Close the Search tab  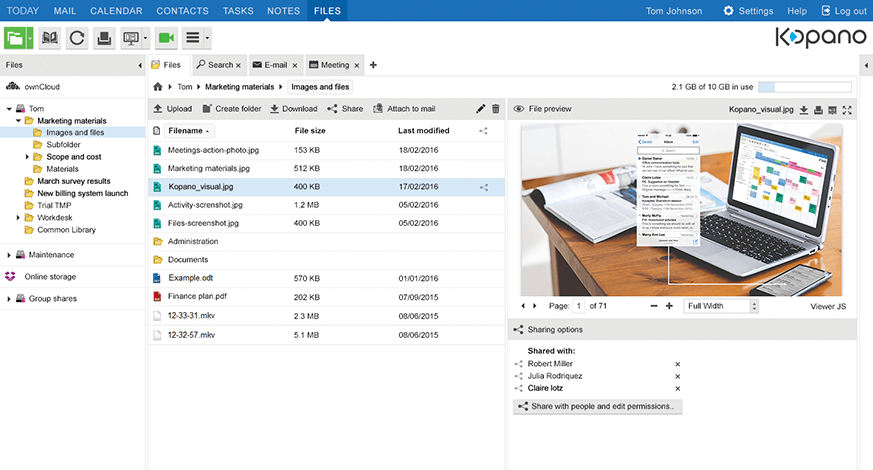[238, 65]
